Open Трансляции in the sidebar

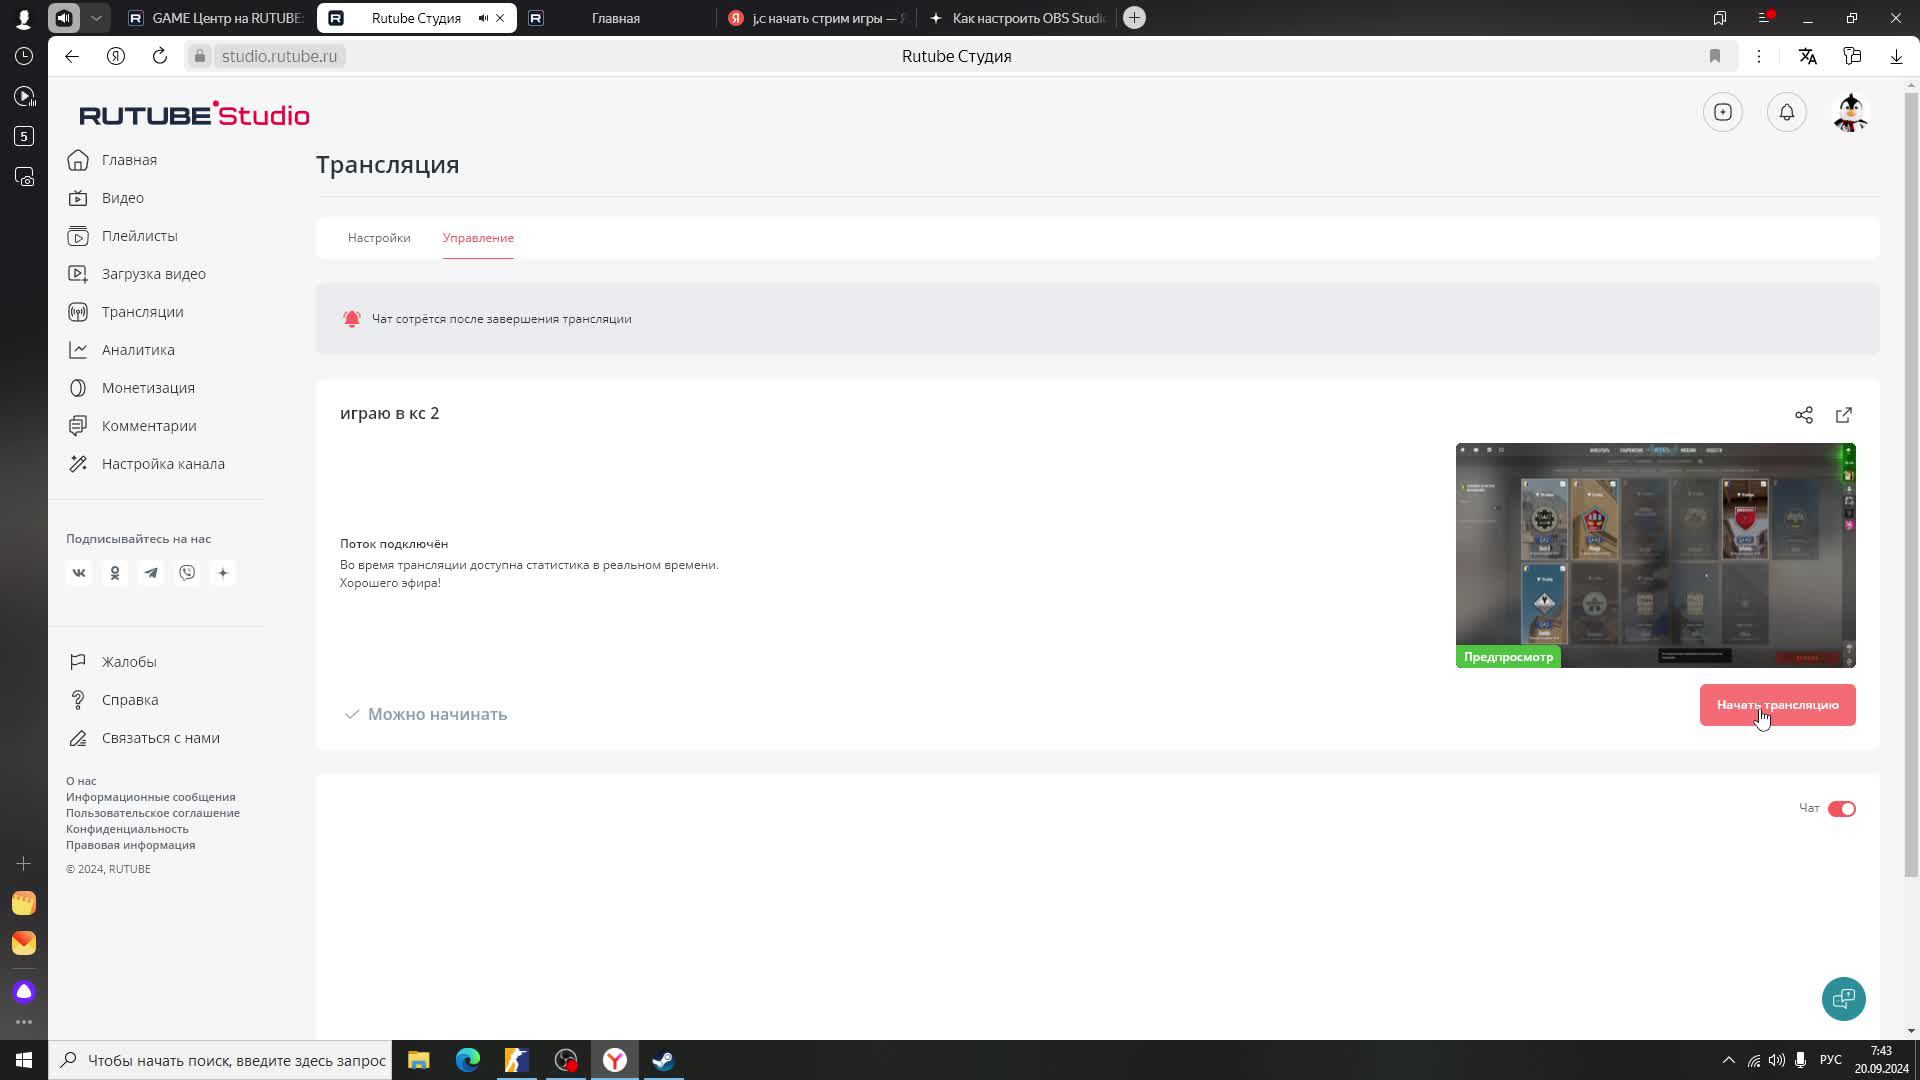(x=142, y=312)
